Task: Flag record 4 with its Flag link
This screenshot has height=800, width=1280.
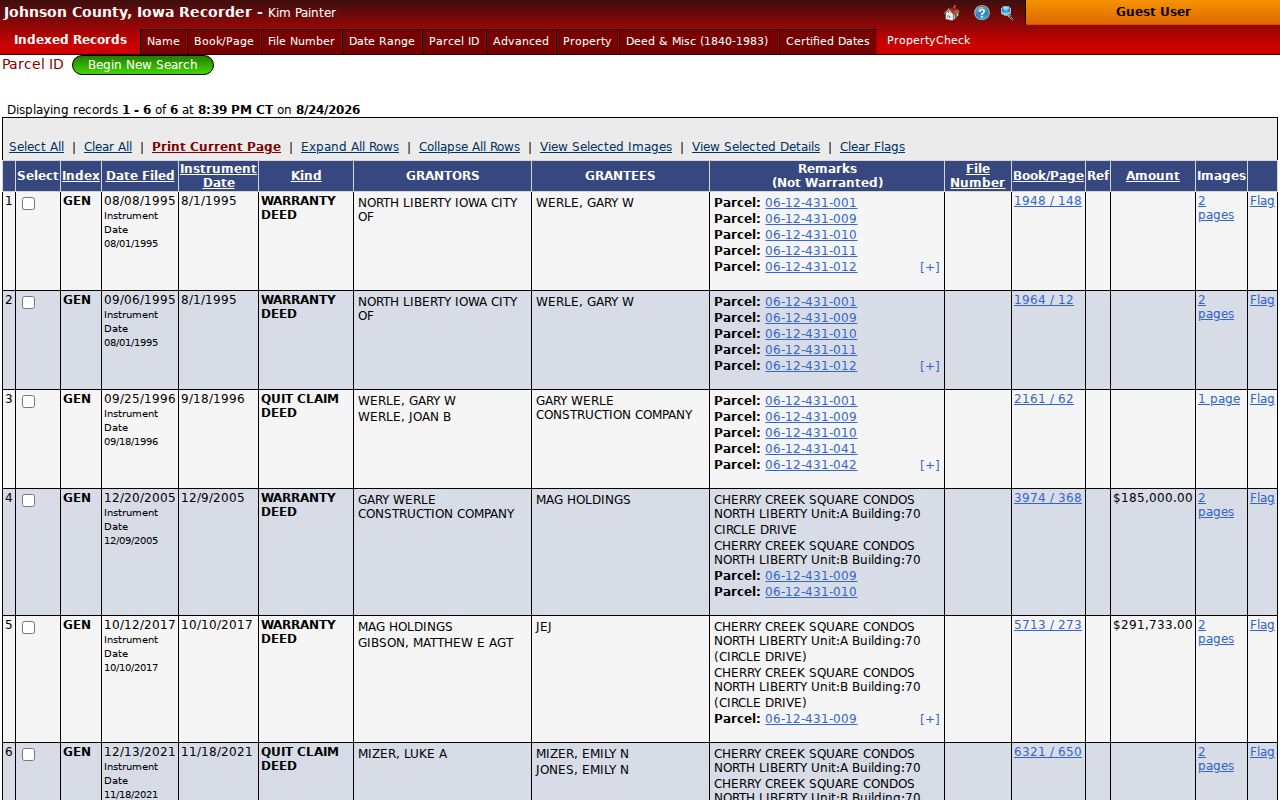Action: click(1262, 498)
